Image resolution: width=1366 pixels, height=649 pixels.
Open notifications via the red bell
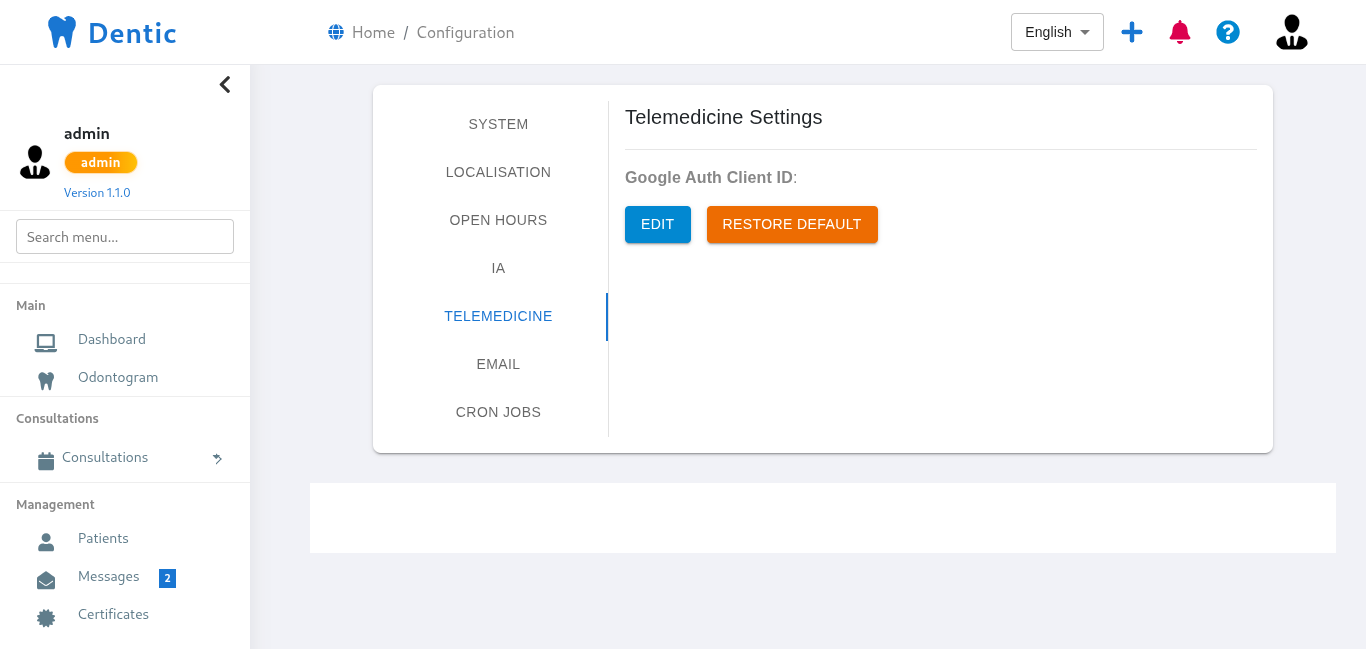coord(1180,32)
